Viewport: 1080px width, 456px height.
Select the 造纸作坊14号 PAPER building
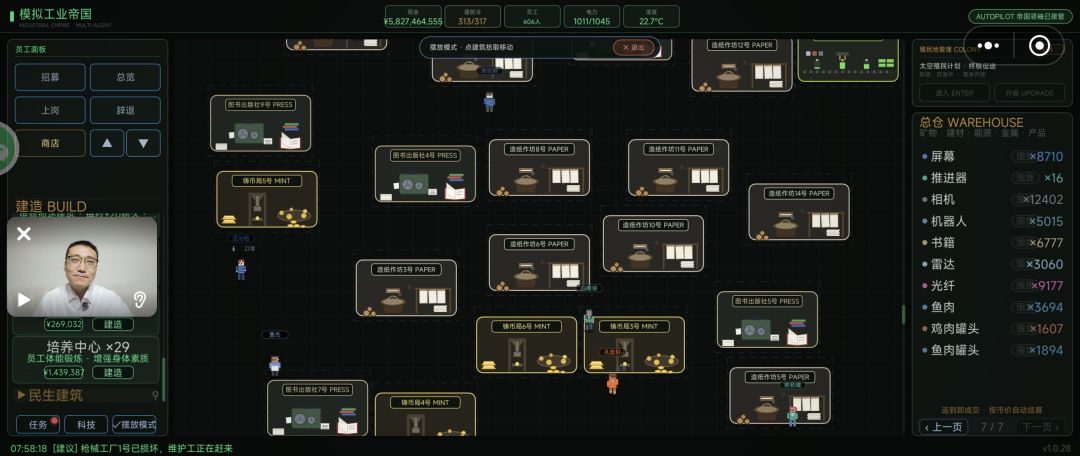799,212
